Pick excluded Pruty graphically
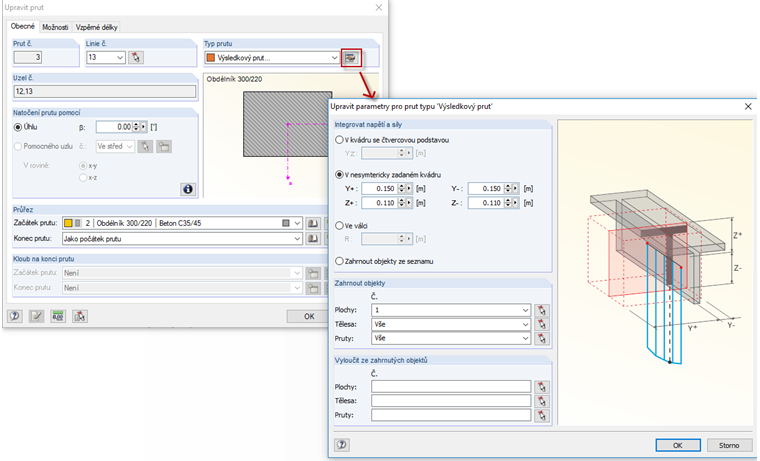This screenshot has height=461, width=760. (x=542, y=415)
